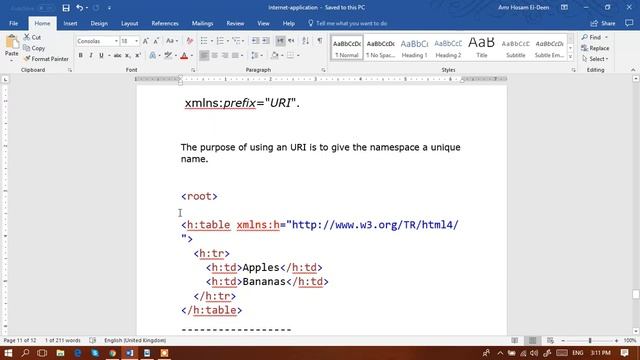This screenshot has width=640, height=360.
Task: Open the Windows Start menu
Action: click(8, 353)
